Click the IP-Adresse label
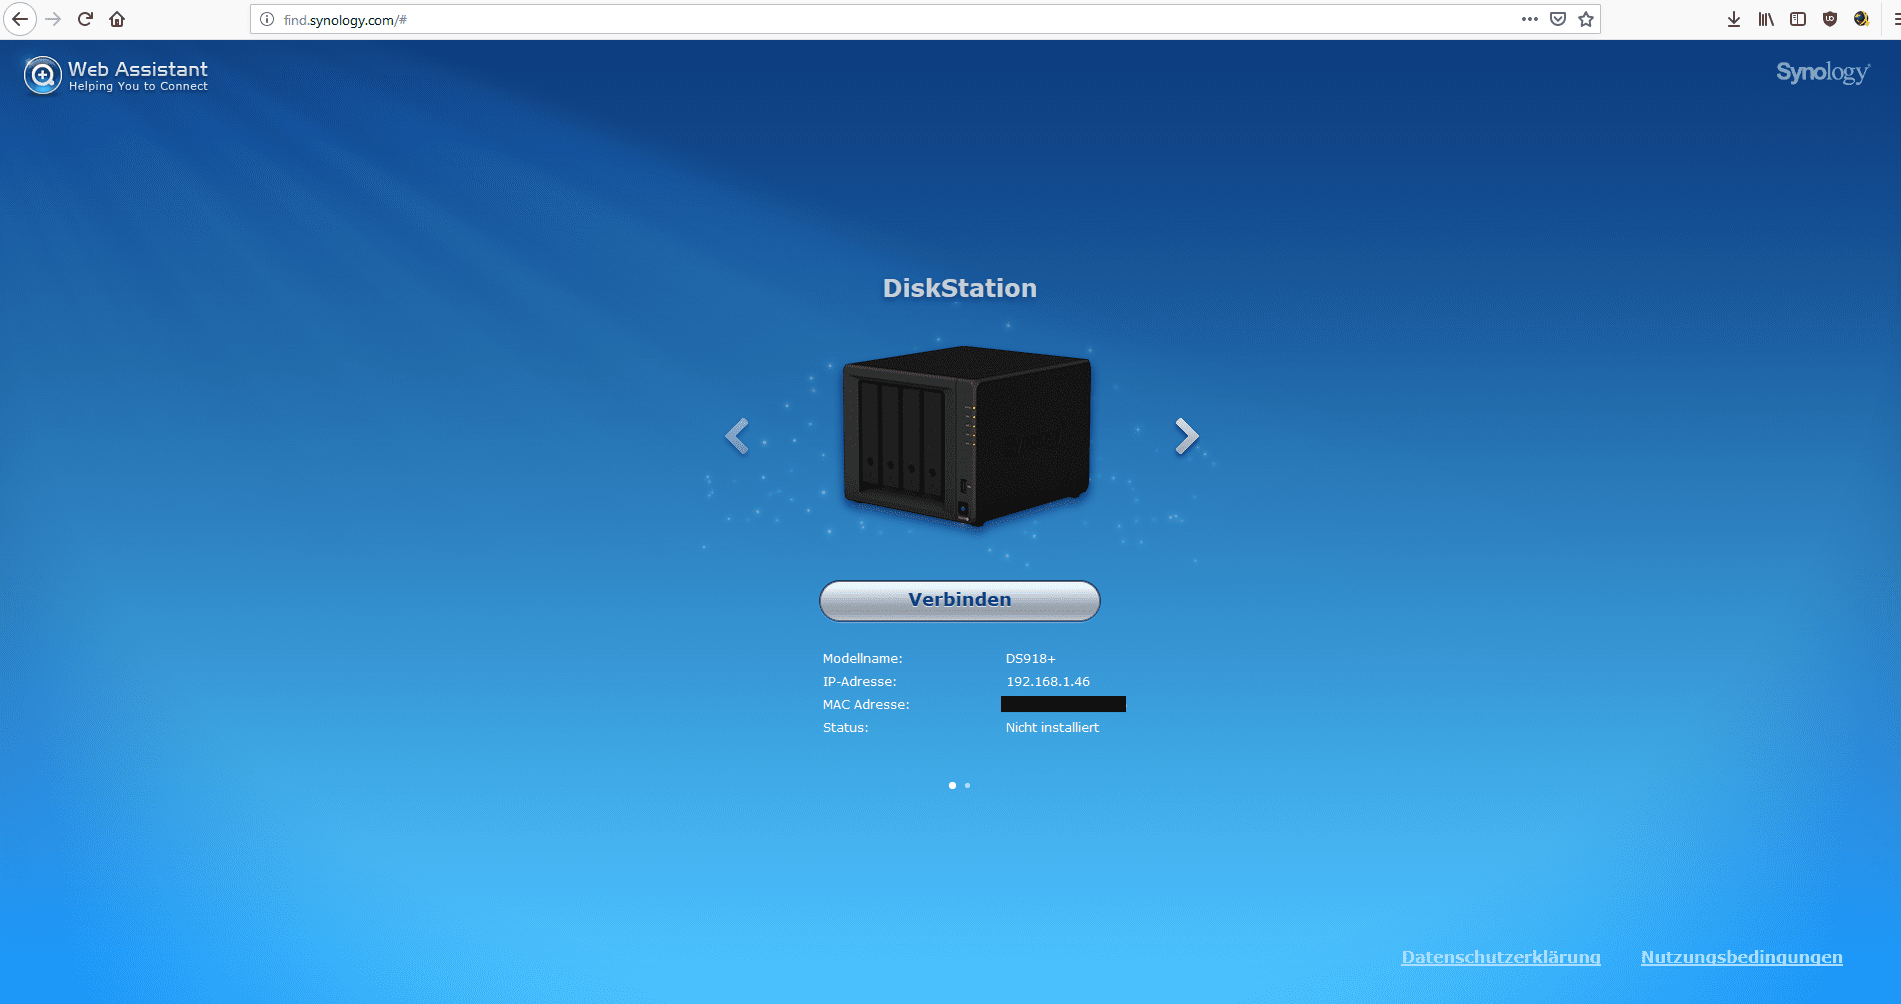The width and height of the screenshot is (1901, 1004). pos(860,681)
